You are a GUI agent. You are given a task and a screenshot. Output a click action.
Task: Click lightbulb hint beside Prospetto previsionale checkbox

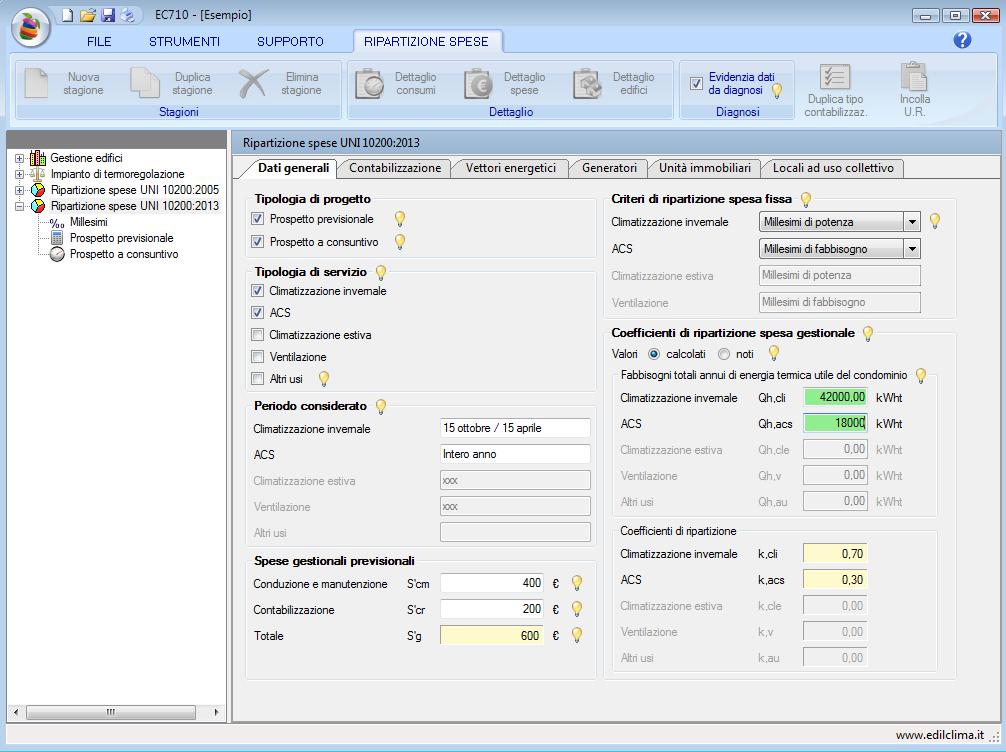point(400,219)
